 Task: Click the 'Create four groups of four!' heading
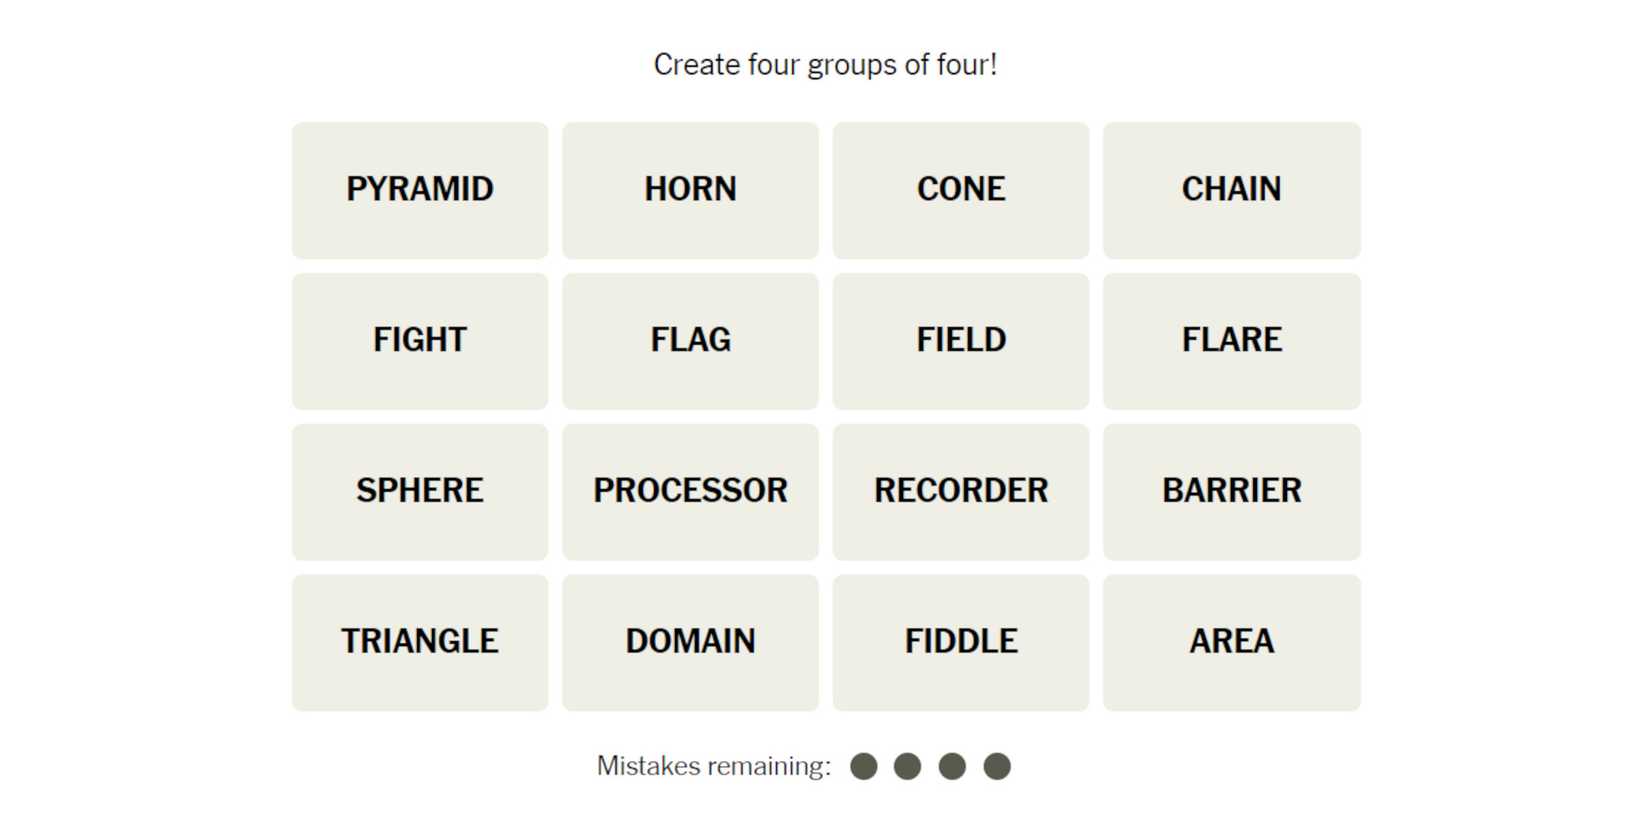point(825,65)
